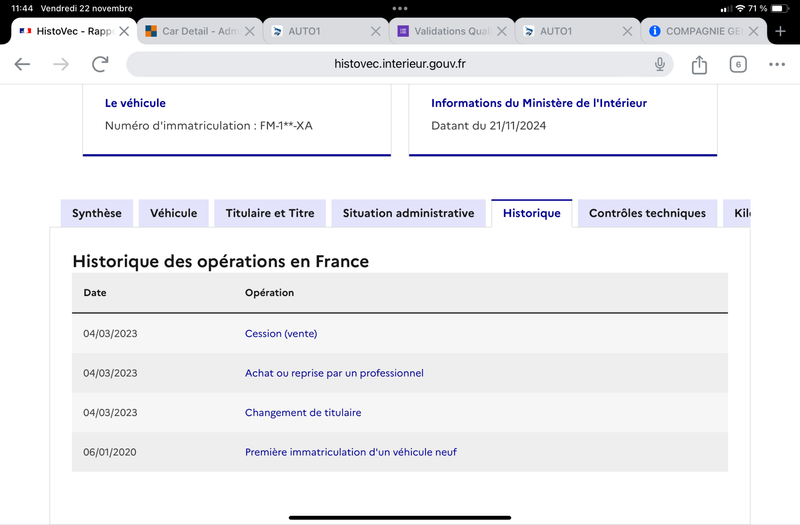The height and width of the screenshot is (525, 800).
Task: Close the HistoVec browser tab
Action: [x=123, y=31]
